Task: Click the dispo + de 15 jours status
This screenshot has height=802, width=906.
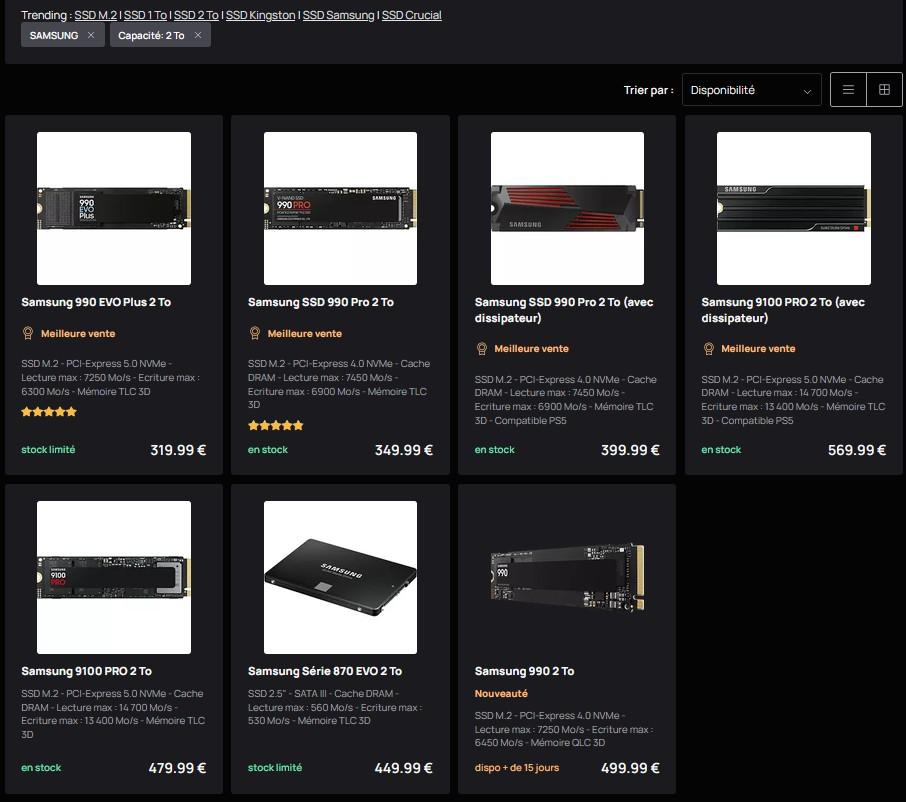Action: 517,768
